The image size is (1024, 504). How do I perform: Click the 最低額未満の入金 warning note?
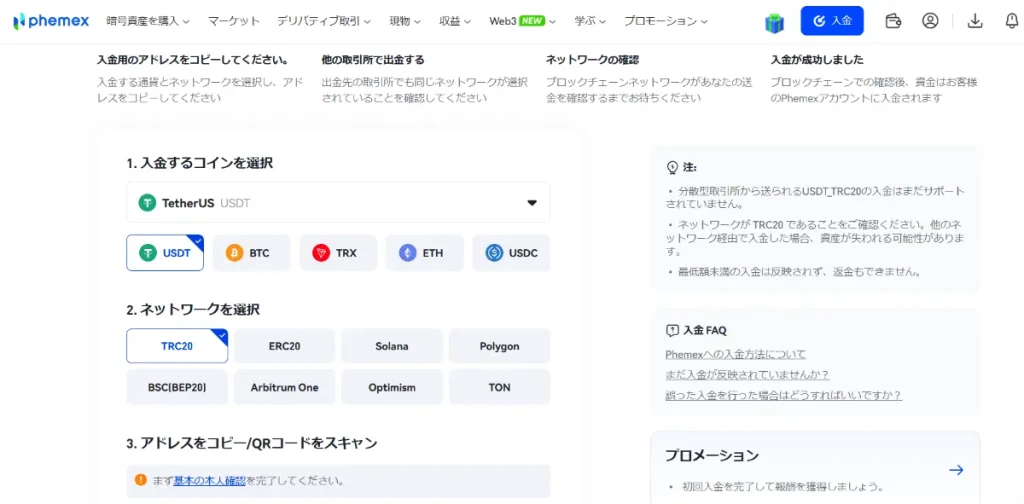coord(801,272)
